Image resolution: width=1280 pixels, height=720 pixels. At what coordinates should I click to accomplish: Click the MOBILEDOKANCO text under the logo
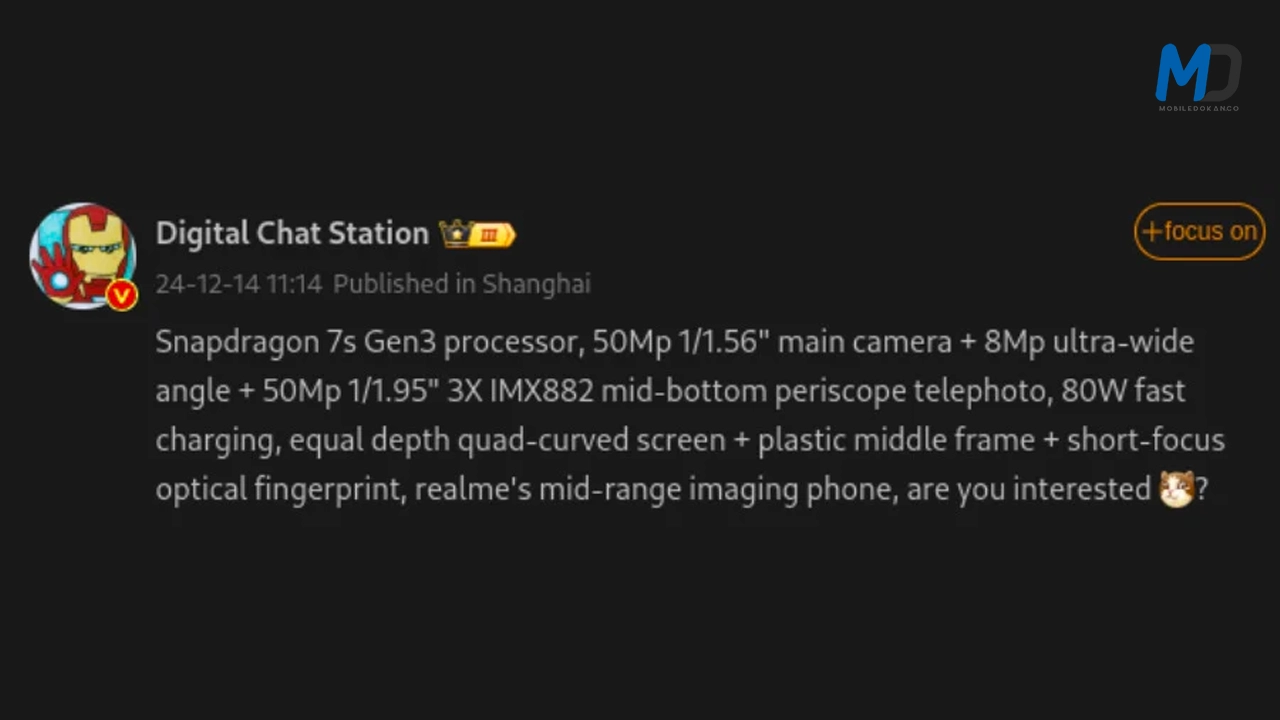1198,107
